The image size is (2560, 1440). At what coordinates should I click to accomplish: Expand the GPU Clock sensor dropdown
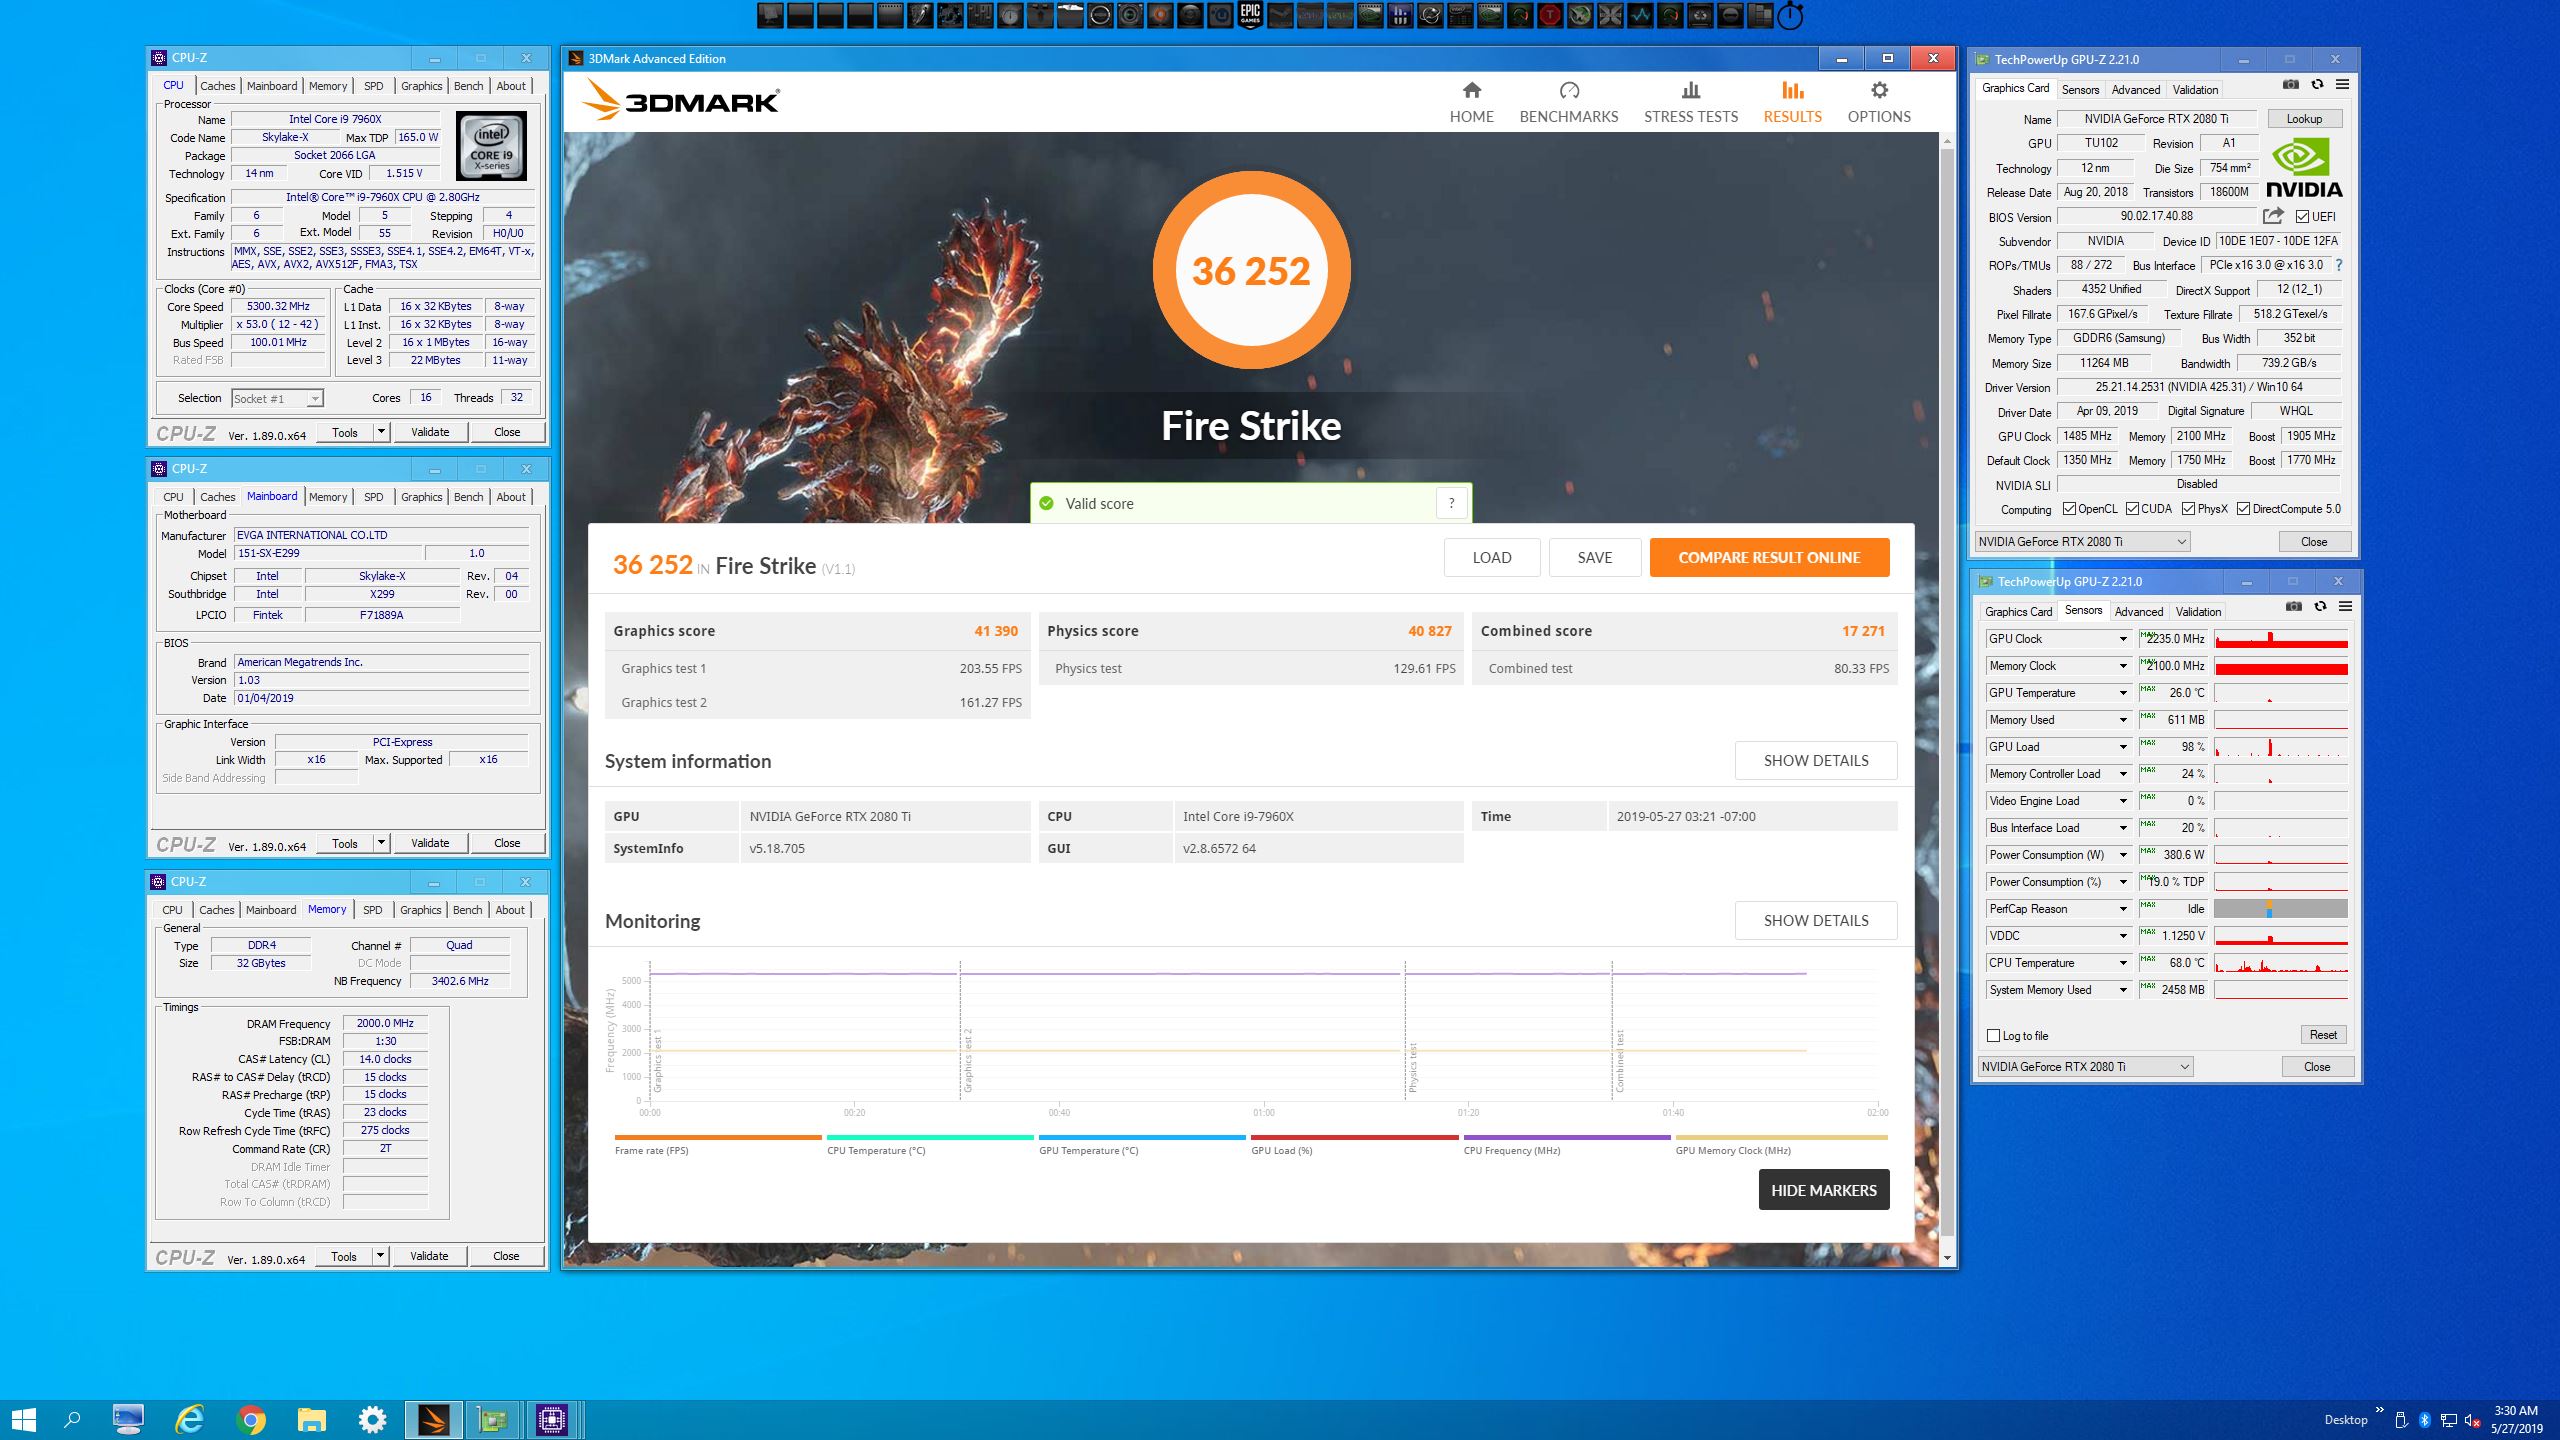pyautogui.click(x=2122, y=639)
